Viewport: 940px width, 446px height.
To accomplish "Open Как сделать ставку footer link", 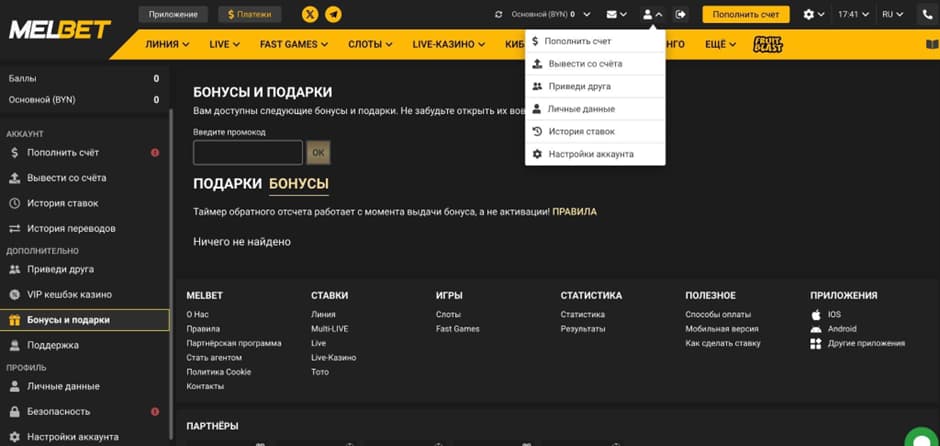I will [x=723, y=343].
